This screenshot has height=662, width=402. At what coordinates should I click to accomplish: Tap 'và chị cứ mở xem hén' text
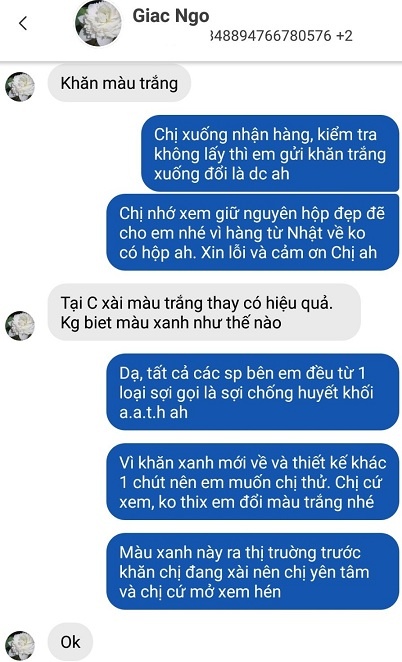click(x=200, y=591)
